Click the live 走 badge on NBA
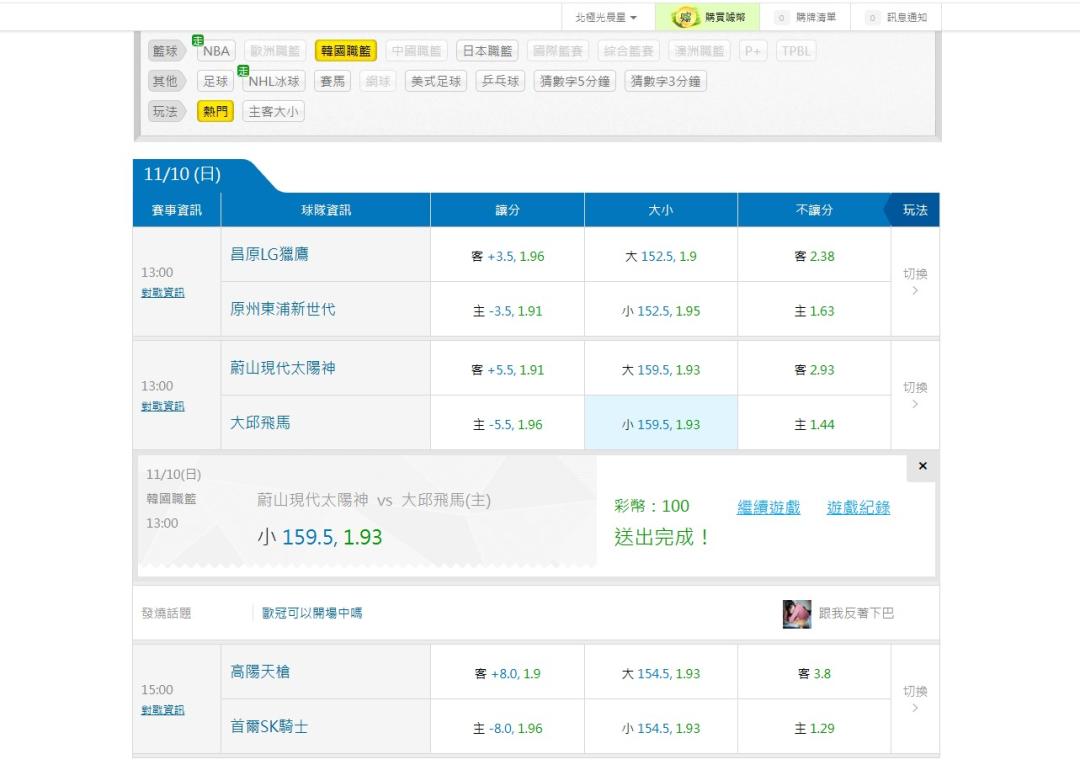Viewport: 1080px width, 770px height. [x=198, y=41]
